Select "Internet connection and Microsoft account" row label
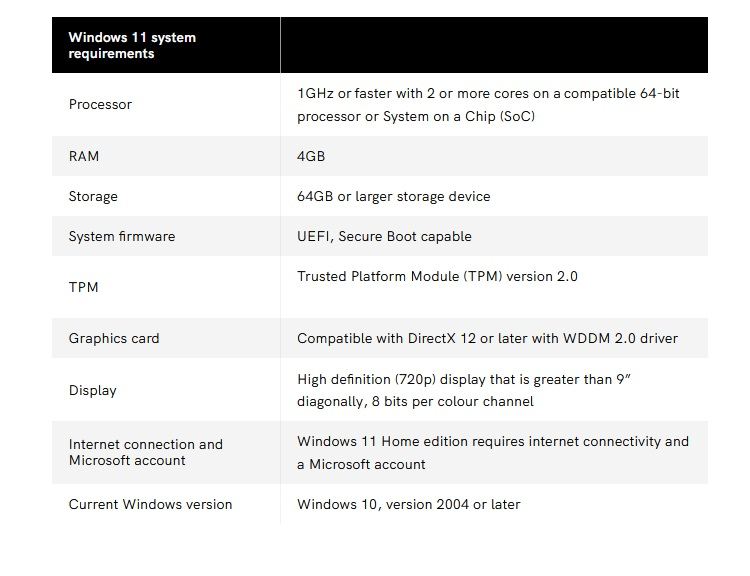Viewport: 750px width, 576px height. click(x=145, y=452)
